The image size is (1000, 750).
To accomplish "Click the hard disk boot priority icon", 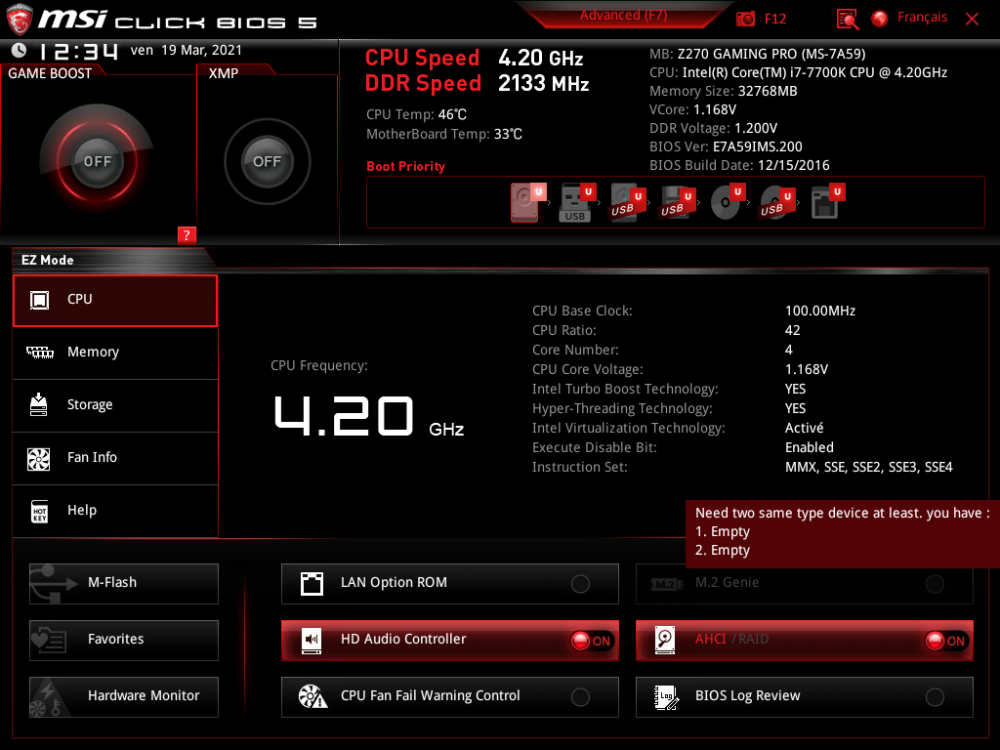I will (526, 203).
